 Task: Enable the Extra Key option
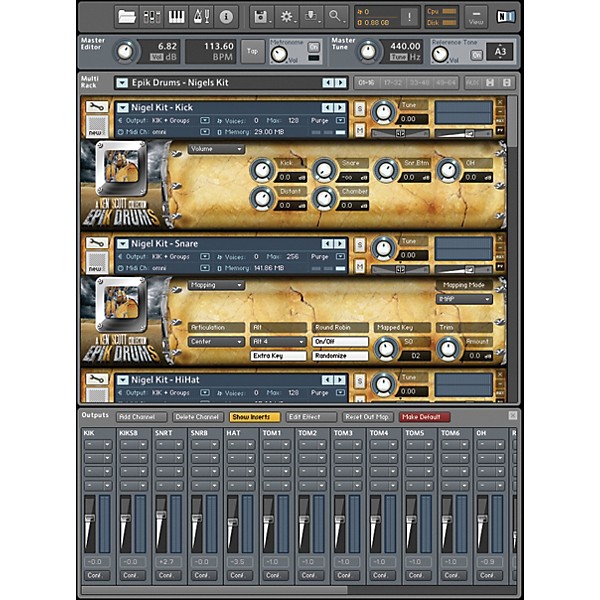tap(278, 355)
